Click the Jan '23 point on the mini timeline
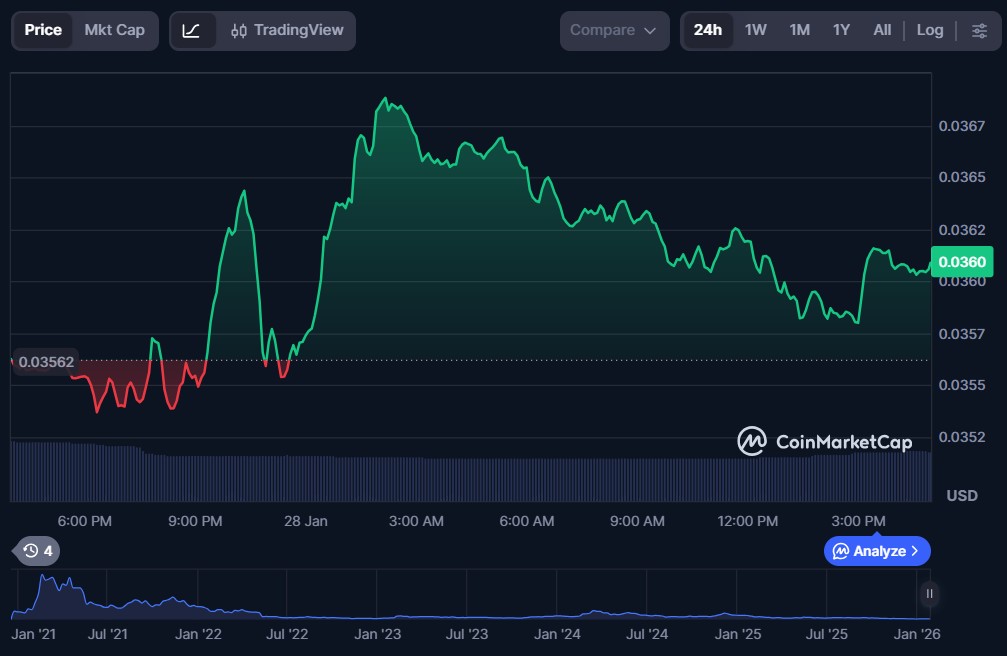Image resolution: width=1007 pixels, height=656 pixels. coord(378,634)
